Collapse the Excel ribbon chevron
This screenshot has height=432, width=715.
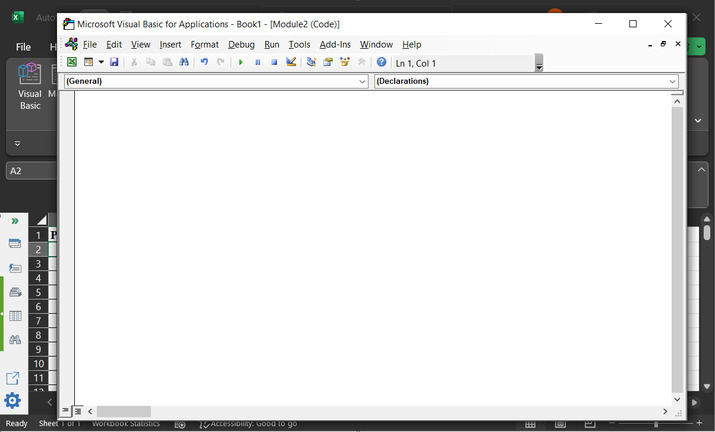point(698,120)
